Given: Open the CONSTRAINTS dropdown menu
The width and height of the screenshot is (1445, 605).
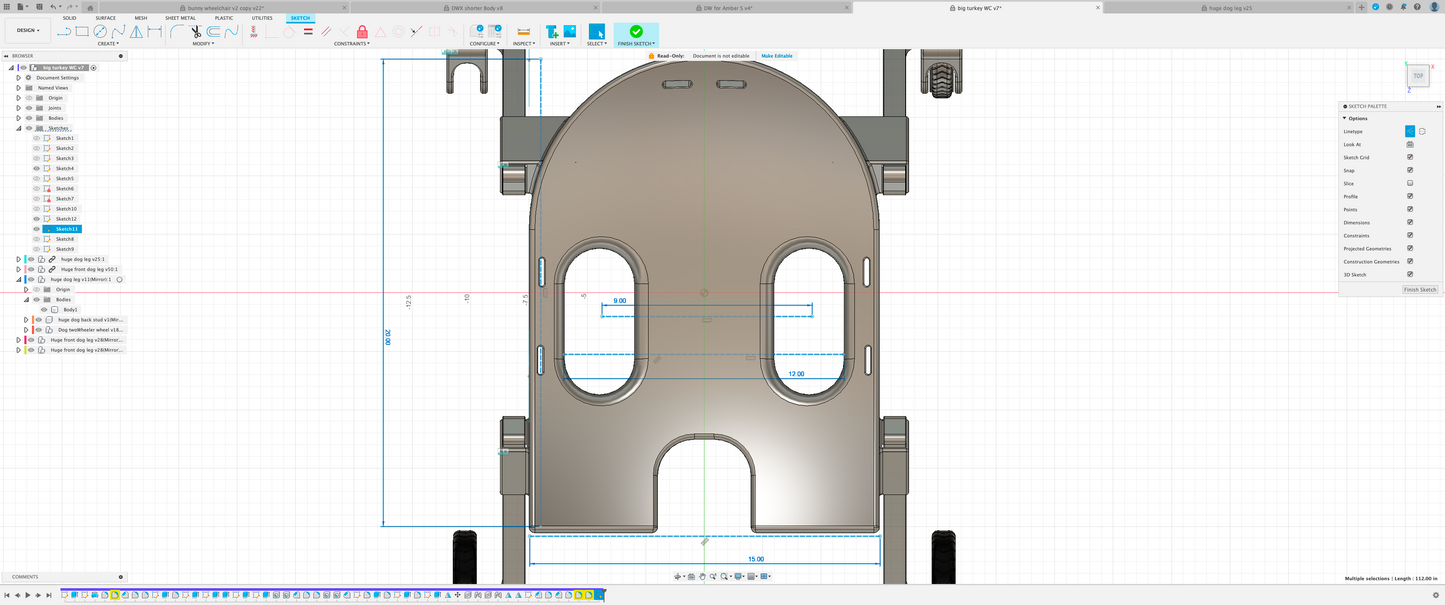Looking at the screenshot, I should pyautogui.click(x=351, y=44).
